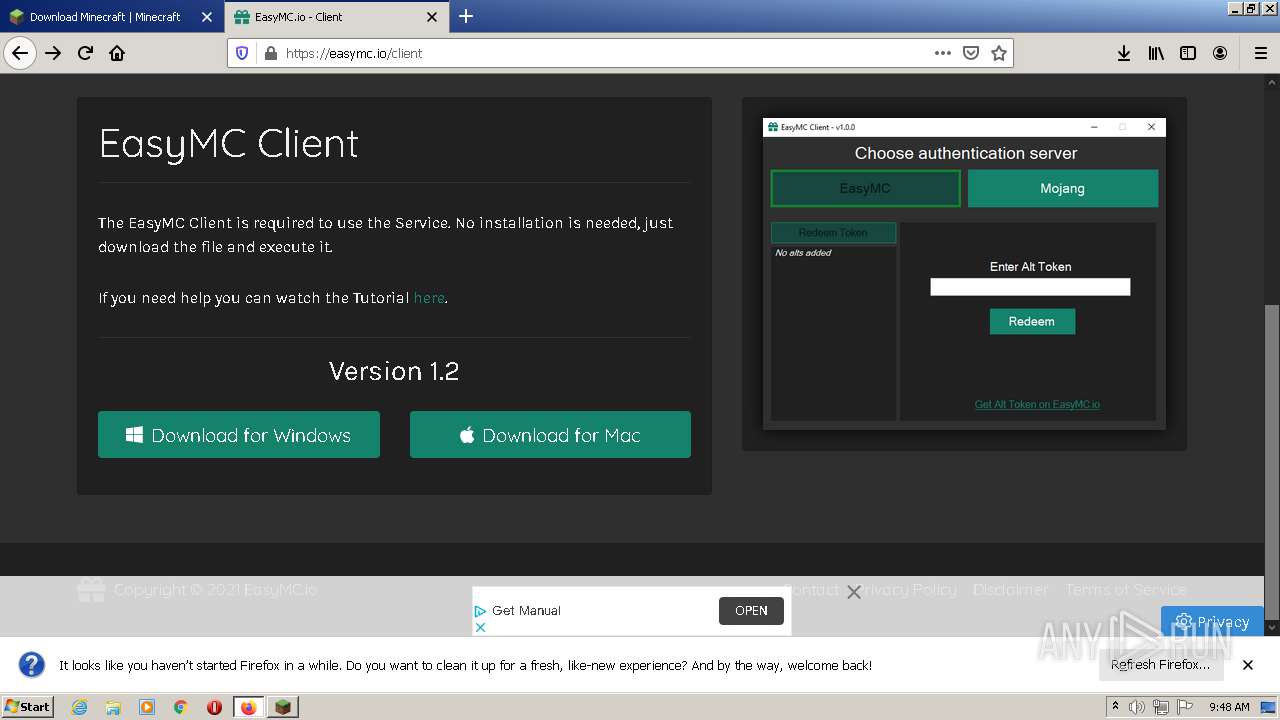
Task: Go forward with the browser forward arrow
Action: pos(53,53)
